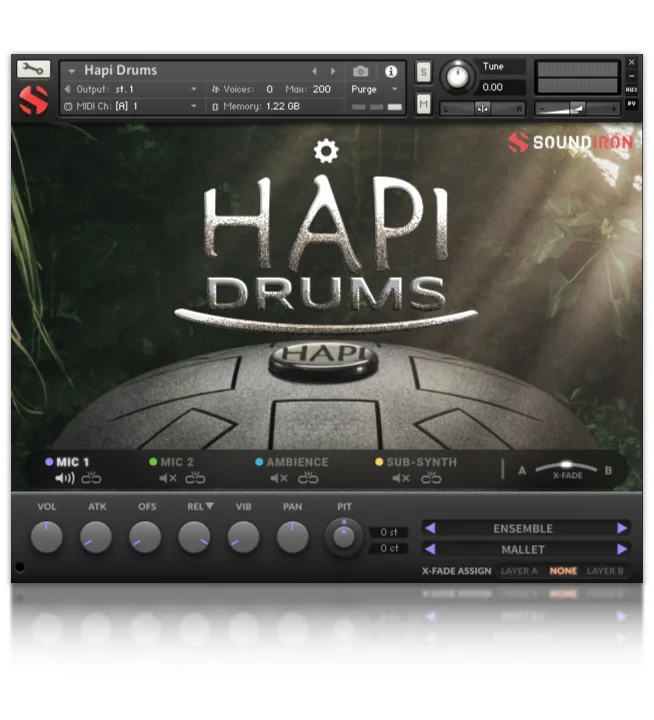Select the AMBIENCE layer tab
Viewport: 654px width, 720px height.
[x=296, y=462]
